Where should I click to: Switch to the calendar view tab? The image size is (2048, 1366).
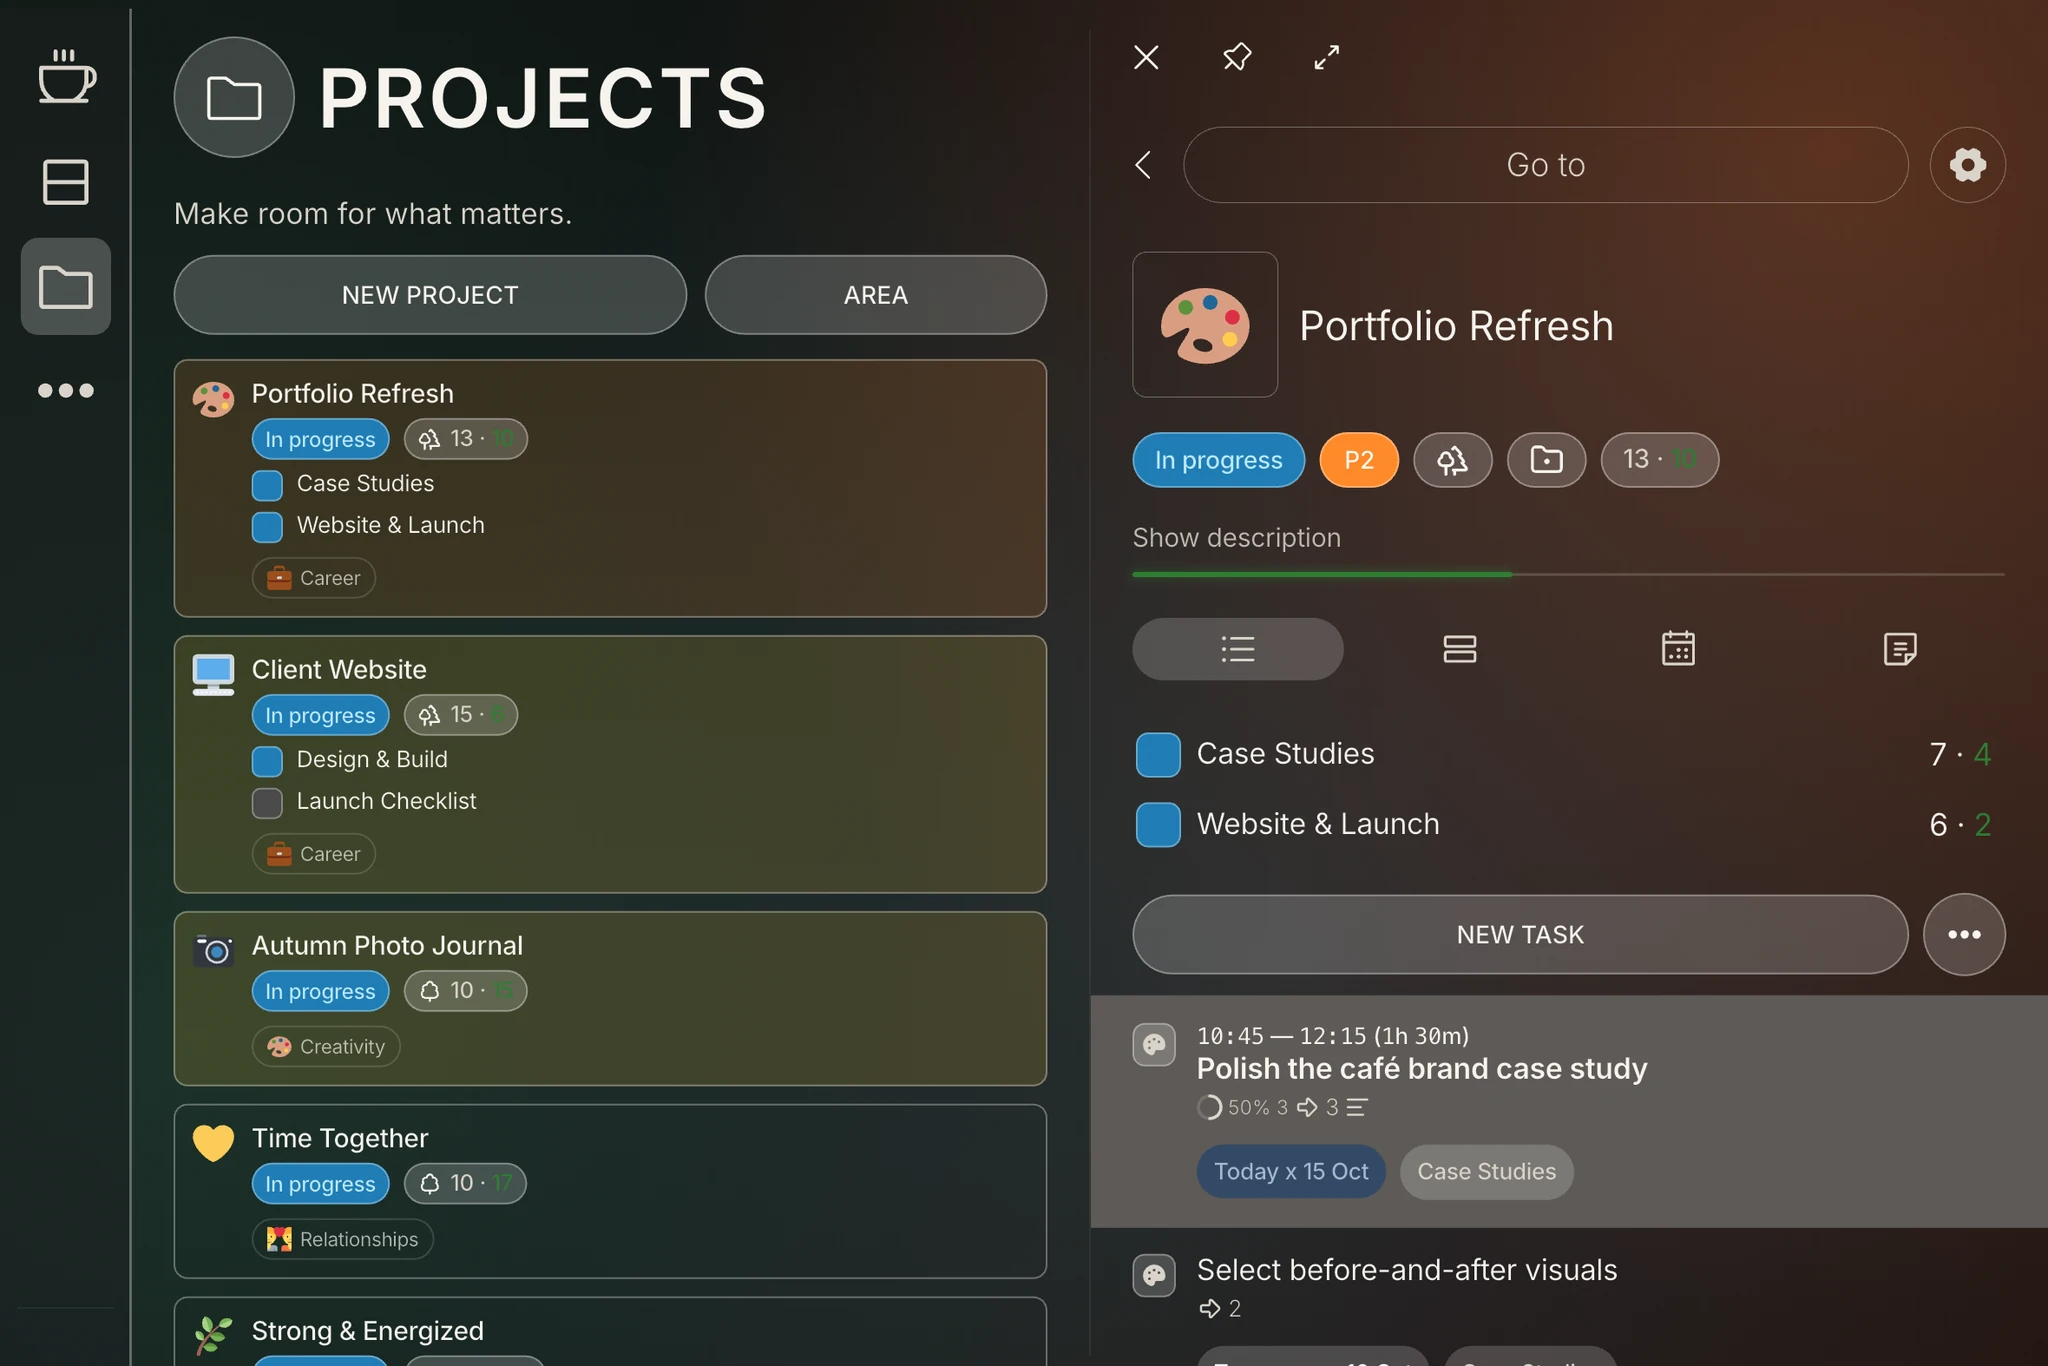coord(1678,649)
